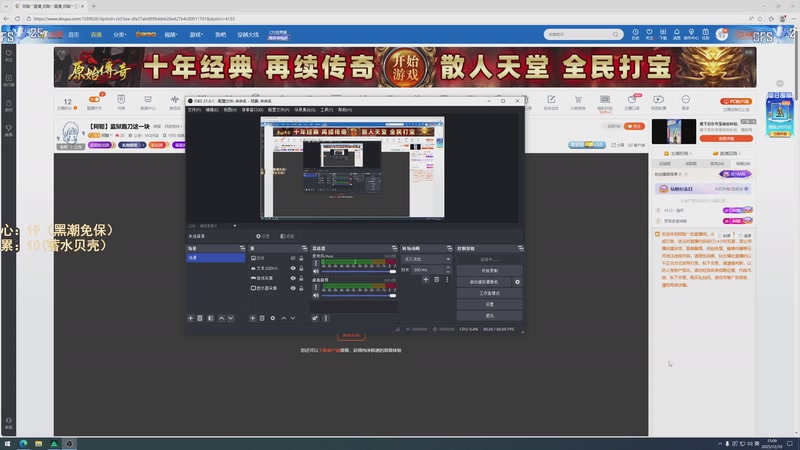Toggle visibility of 文本 (GDI+) source

(293, 268)
